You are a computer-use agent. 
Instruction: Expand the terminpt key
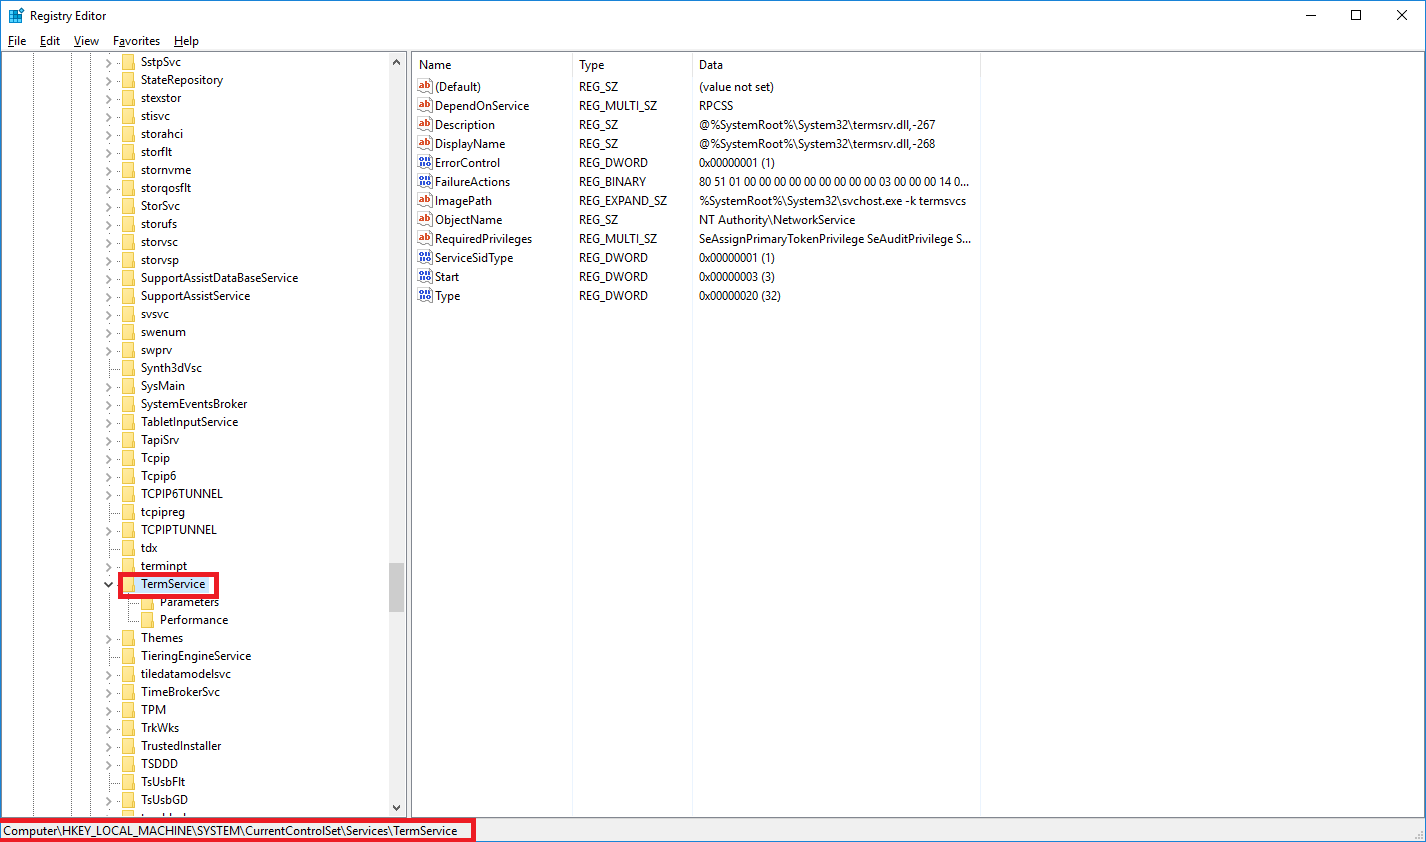point(108,566)
